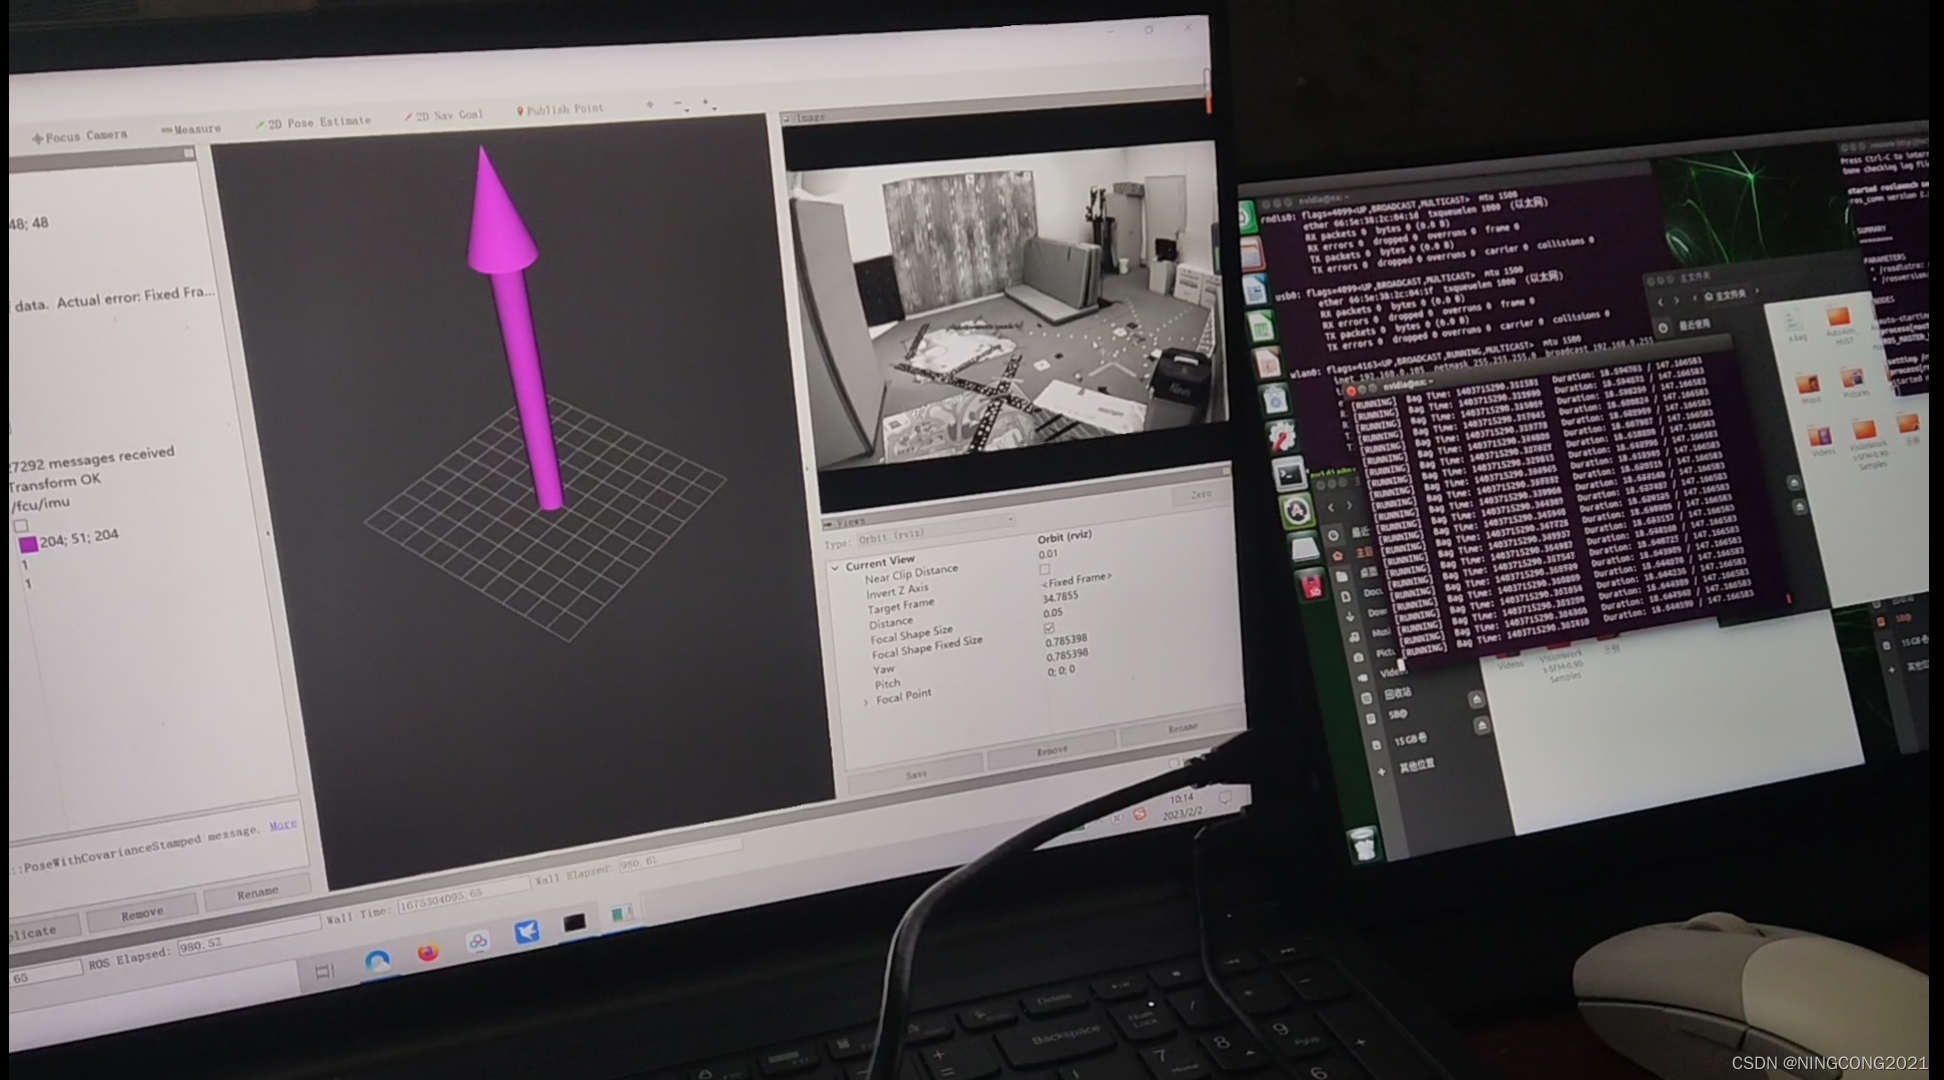Open the trash icon in Ubuntu dock

click(x=1364, y=843)
